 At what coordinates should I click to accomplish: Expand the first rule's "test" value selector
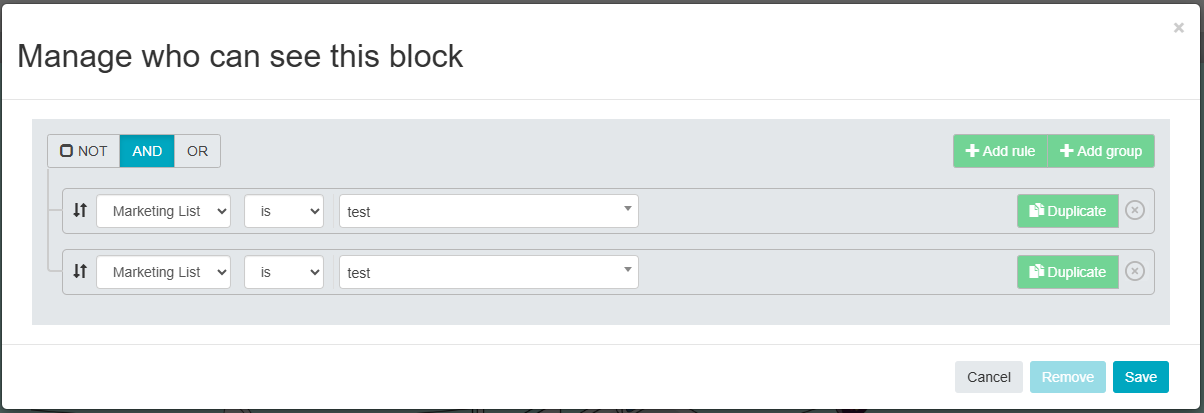click(x=489, y=211)
